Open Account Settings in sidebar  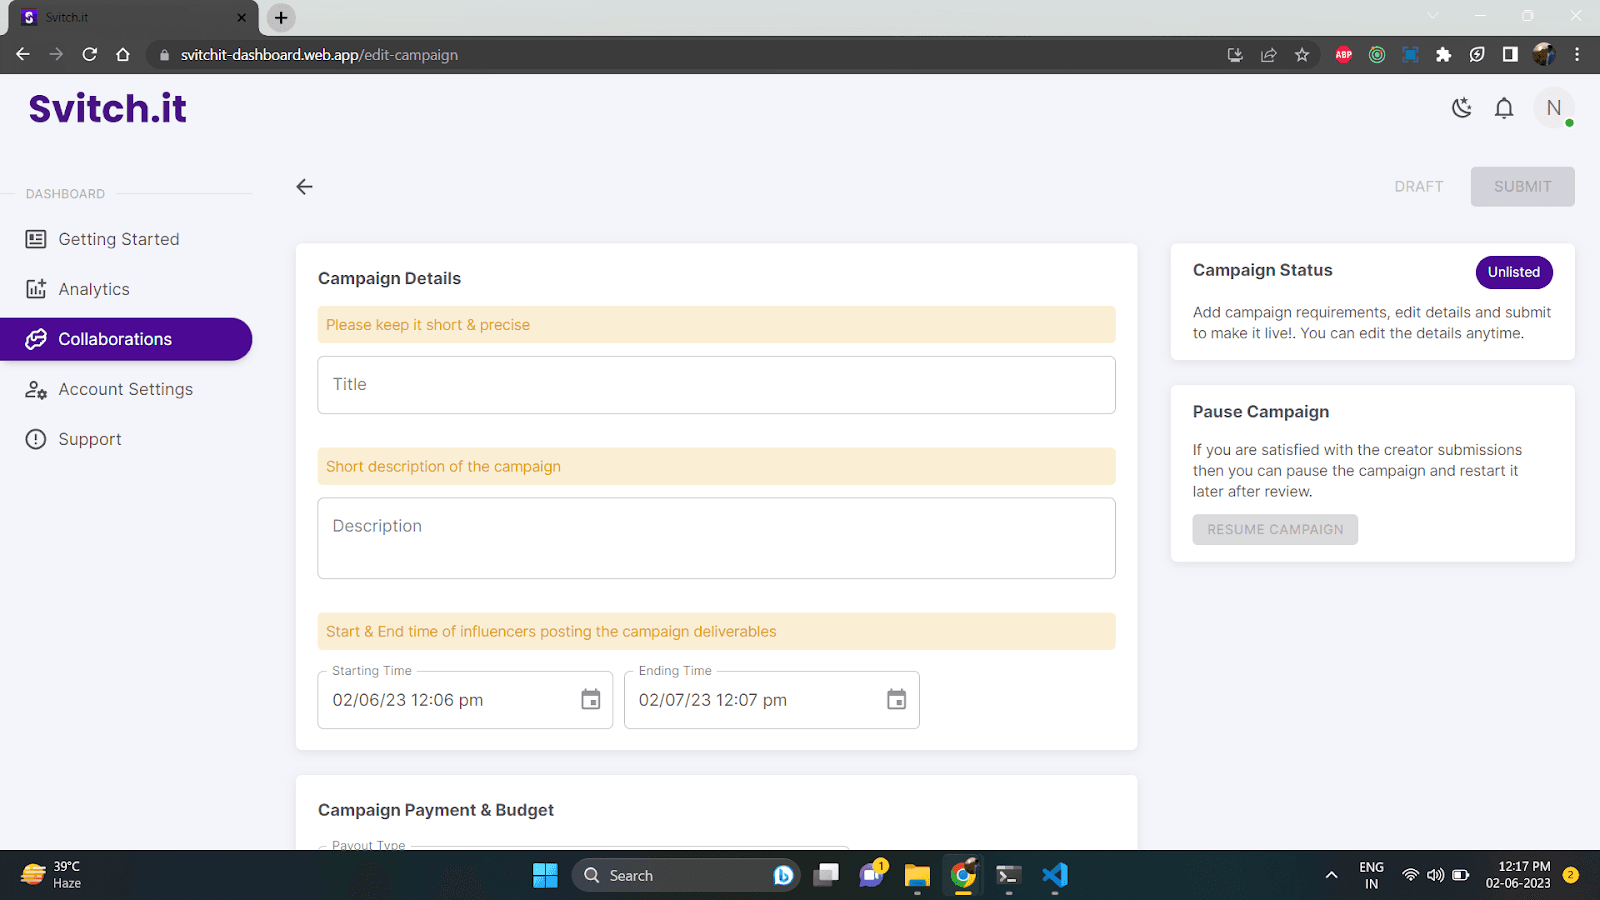(x=126, y=389)
